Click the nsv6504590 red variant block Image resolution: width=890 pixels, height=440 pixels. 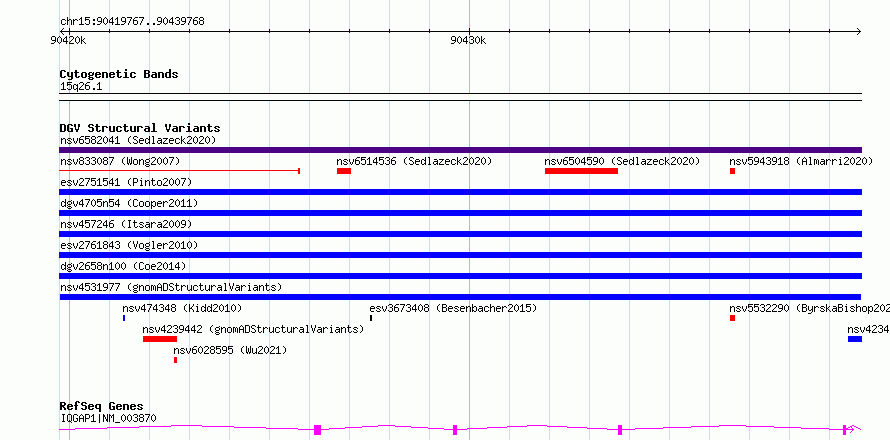581,171
